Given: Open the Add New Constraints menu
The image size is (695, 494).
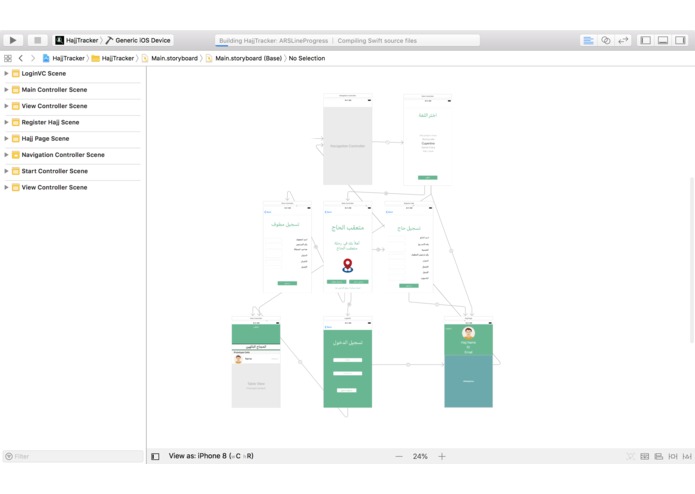Looking at the screenshot, I should tap(673, 456).
